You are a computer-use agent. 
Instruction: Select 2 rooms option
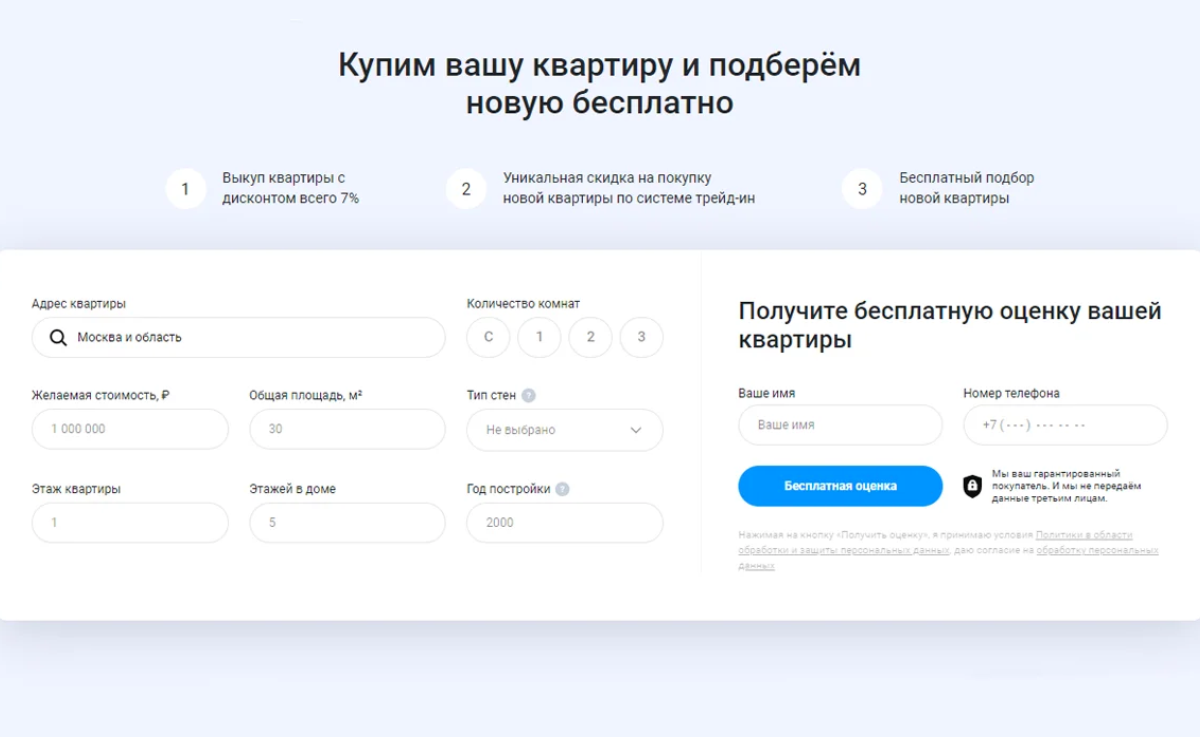(590, 337)
